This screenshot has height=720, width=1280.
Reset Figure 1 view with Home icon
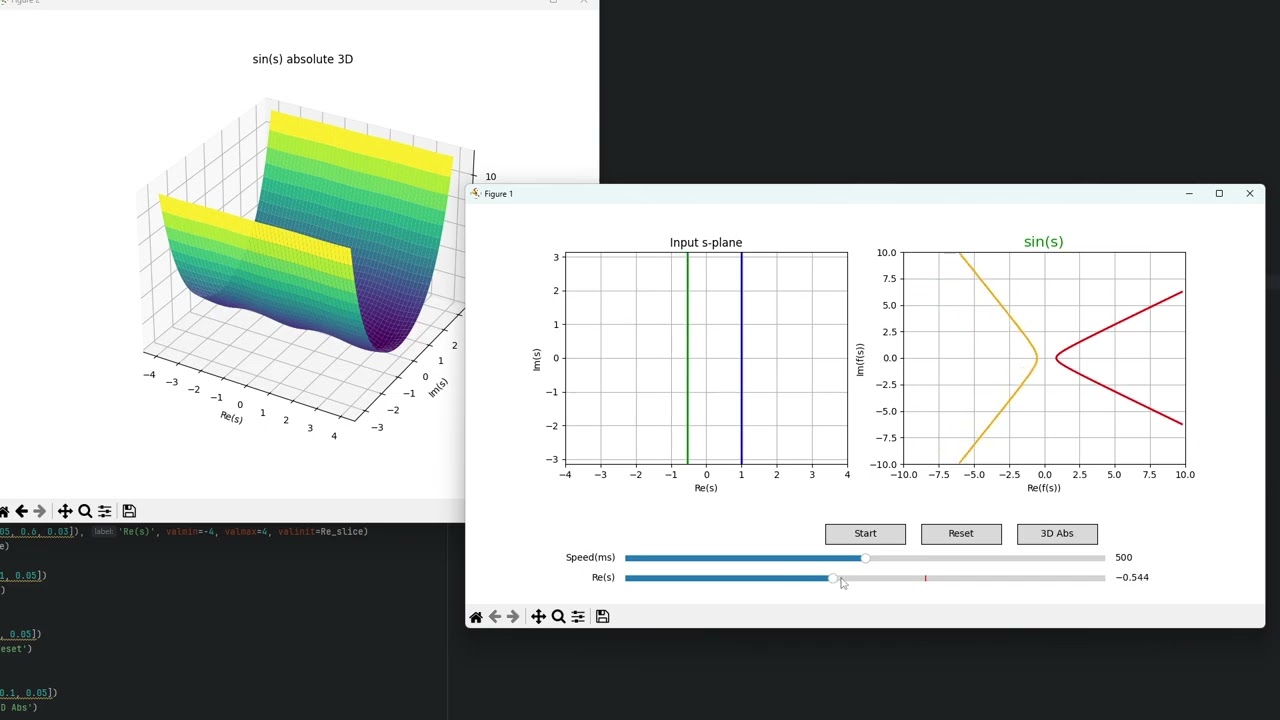(476, 617)
